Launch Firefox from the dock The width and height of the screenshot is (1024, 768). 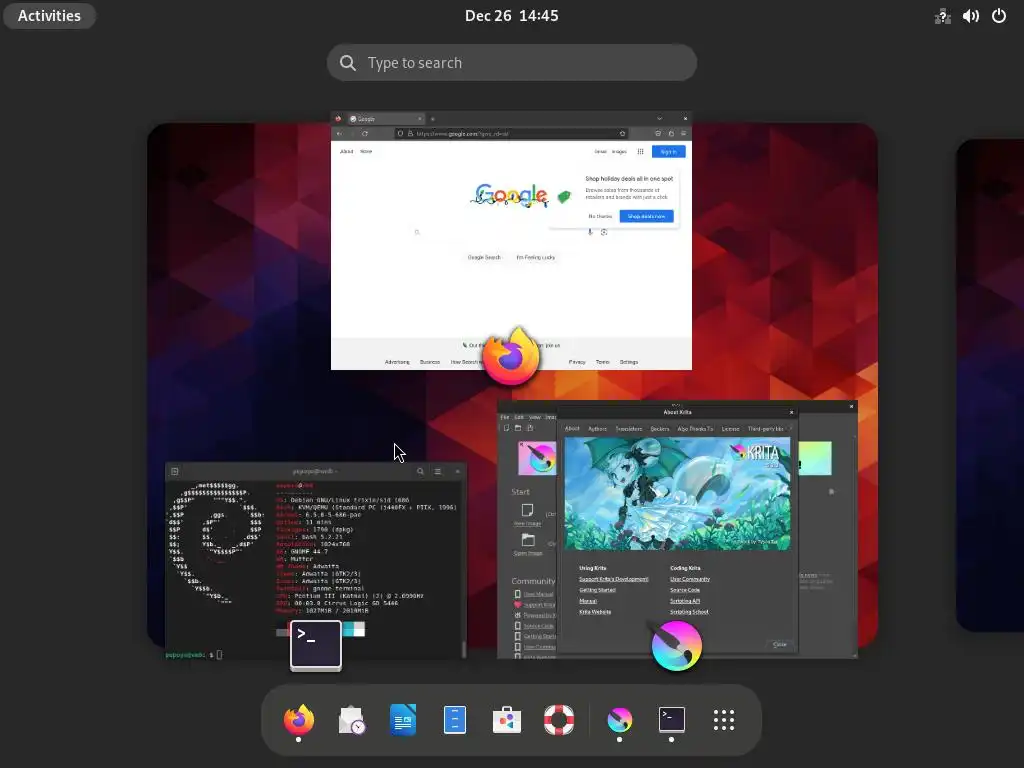[298, 720]
